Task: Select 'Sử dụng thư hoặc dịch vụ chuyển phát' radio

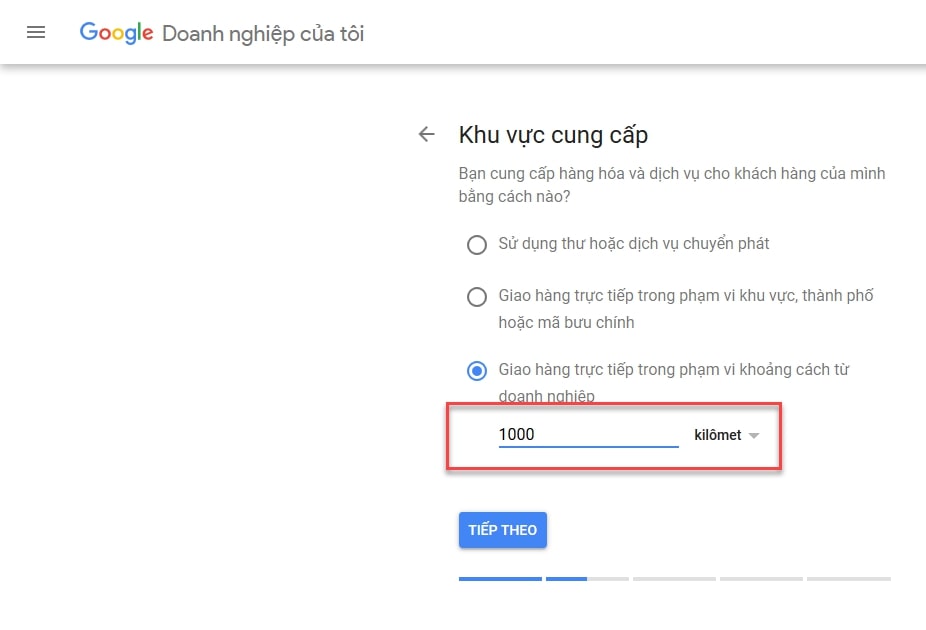Action: pyautogui.click(x=477, y=244)
